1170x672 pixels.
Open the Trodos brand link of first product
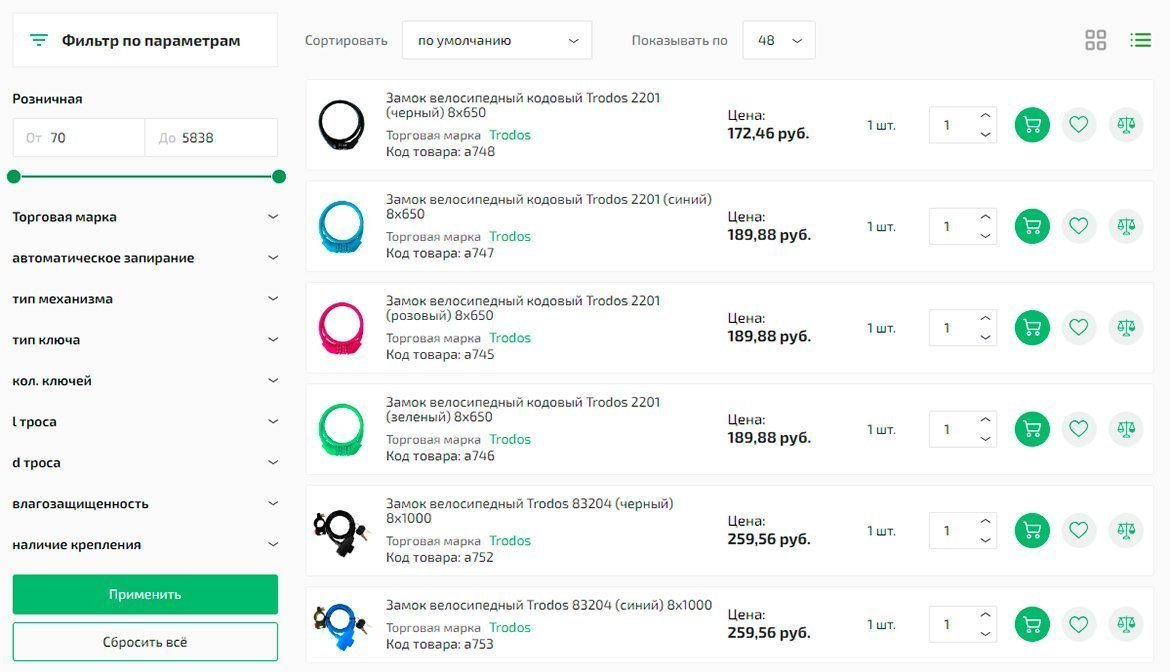click(510, 135)
